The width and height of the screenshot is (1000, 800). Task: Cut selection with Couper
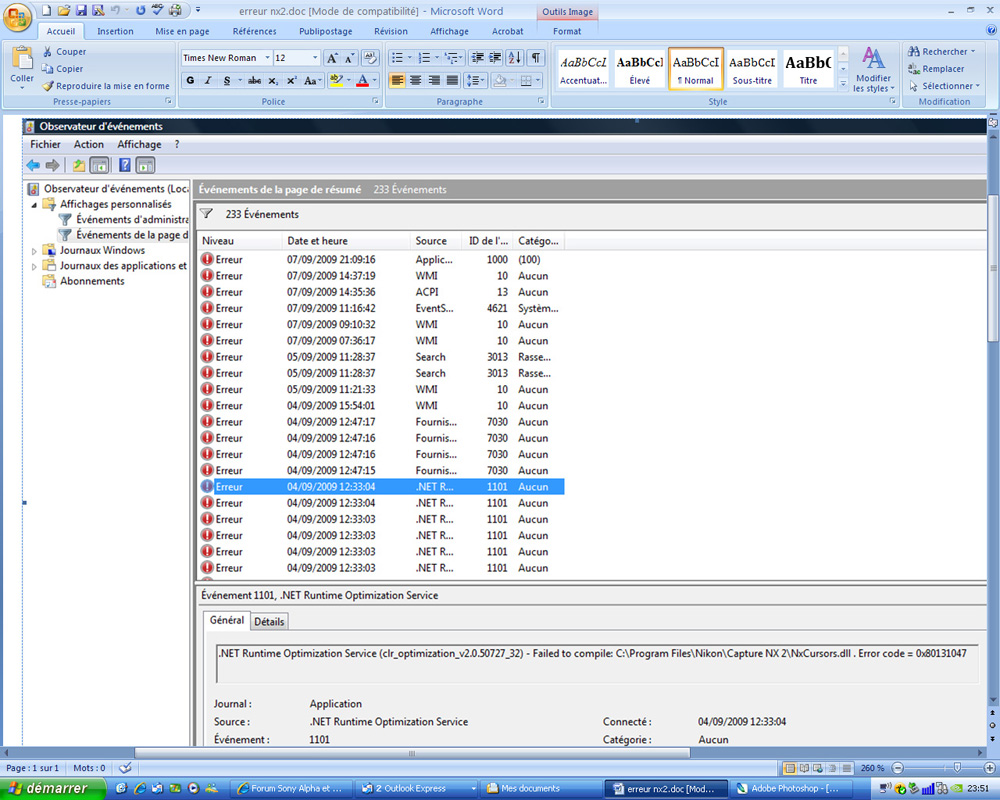[64, 52]
